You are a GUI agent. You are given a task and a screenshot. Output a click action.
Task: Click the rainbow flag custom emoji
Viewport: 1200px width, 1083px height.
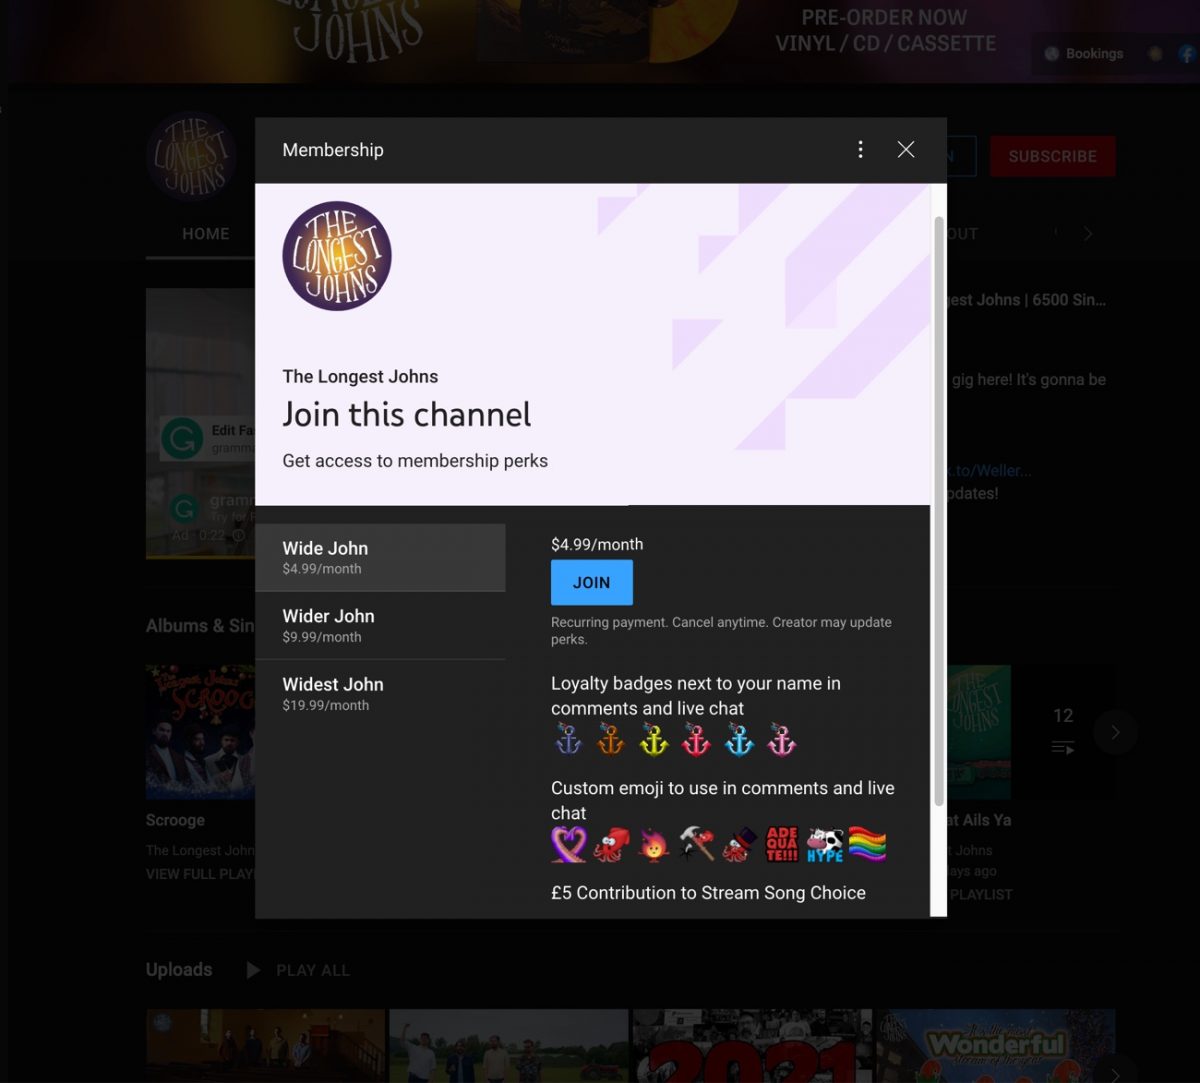pos(867,845)
